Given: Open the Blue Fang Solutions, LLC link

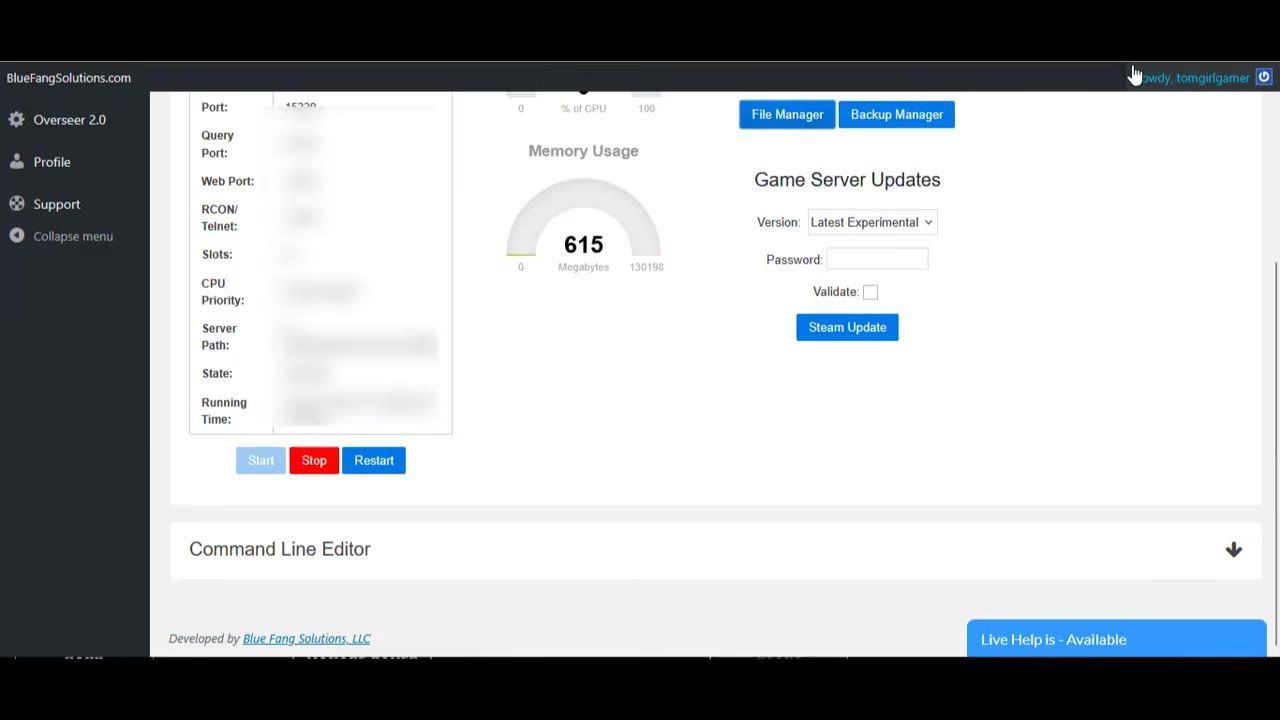Looking at the screenshot, I should coord(306,638).
